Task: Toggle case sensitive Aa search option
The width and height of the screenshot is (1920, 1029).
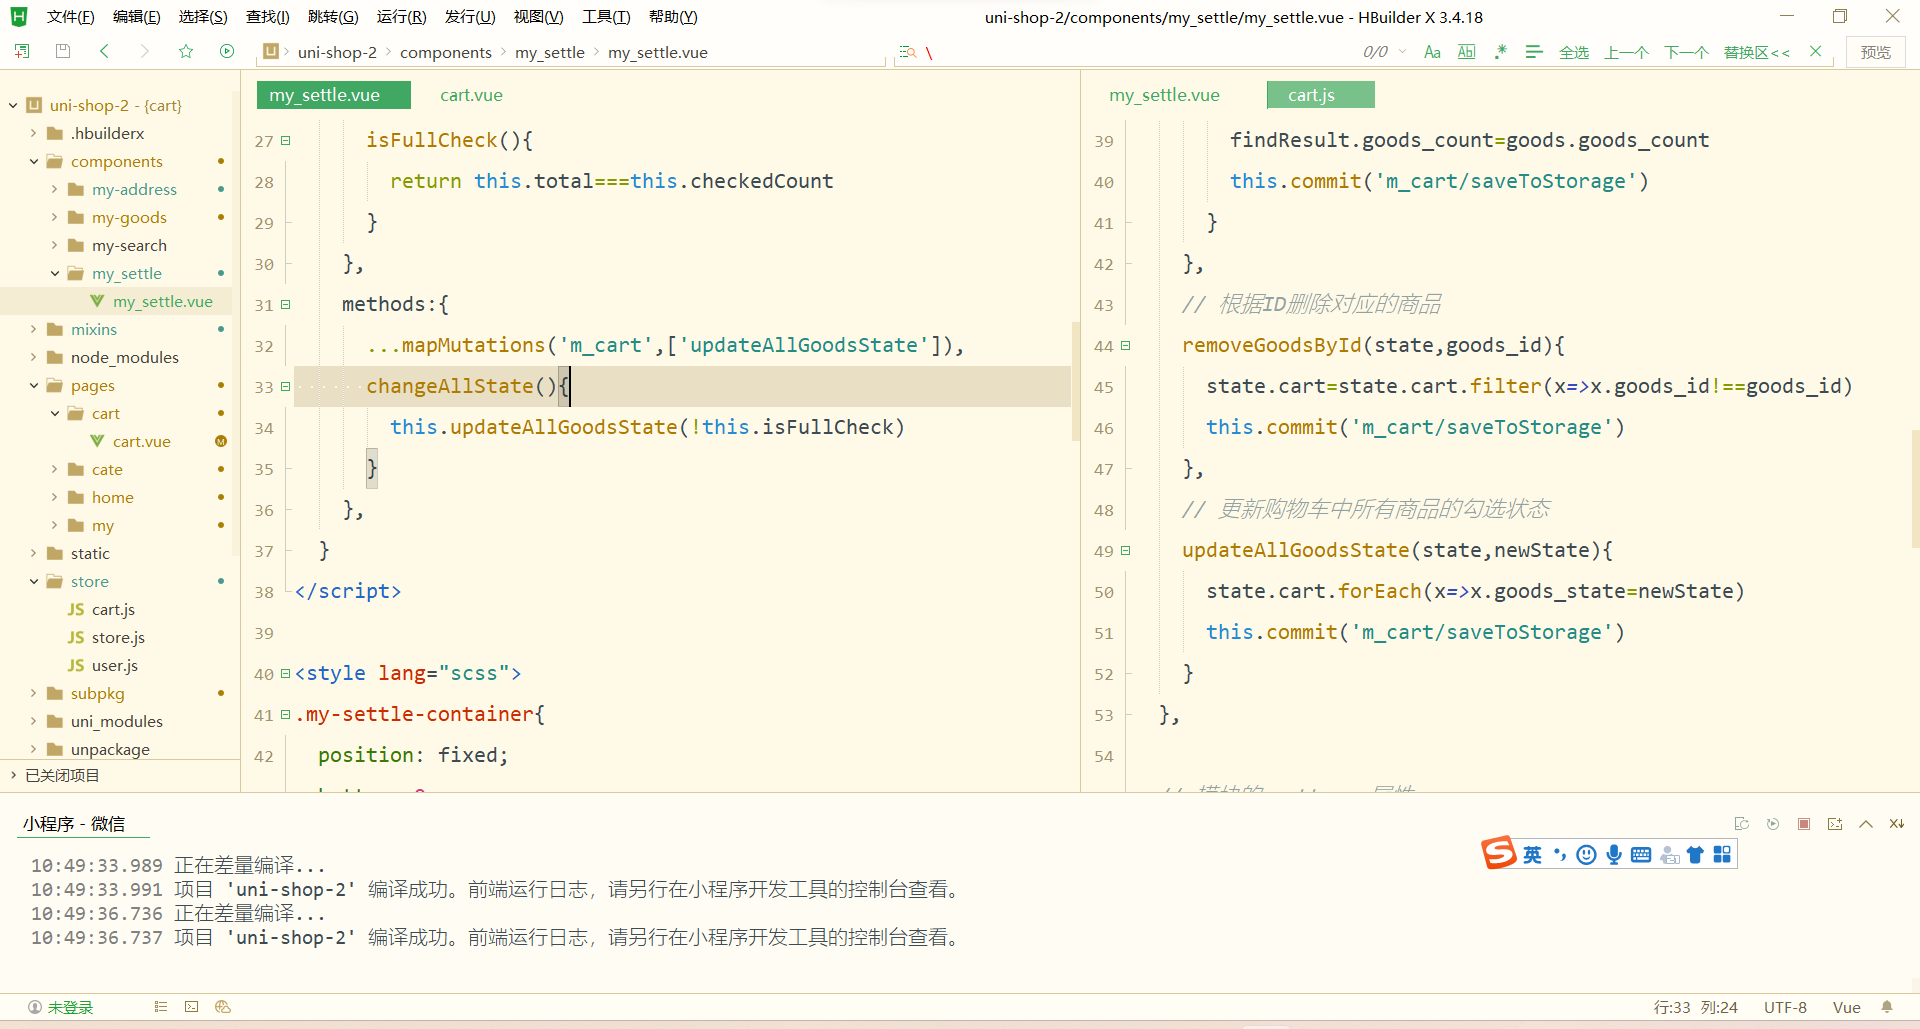Action: pos(1432,52)
